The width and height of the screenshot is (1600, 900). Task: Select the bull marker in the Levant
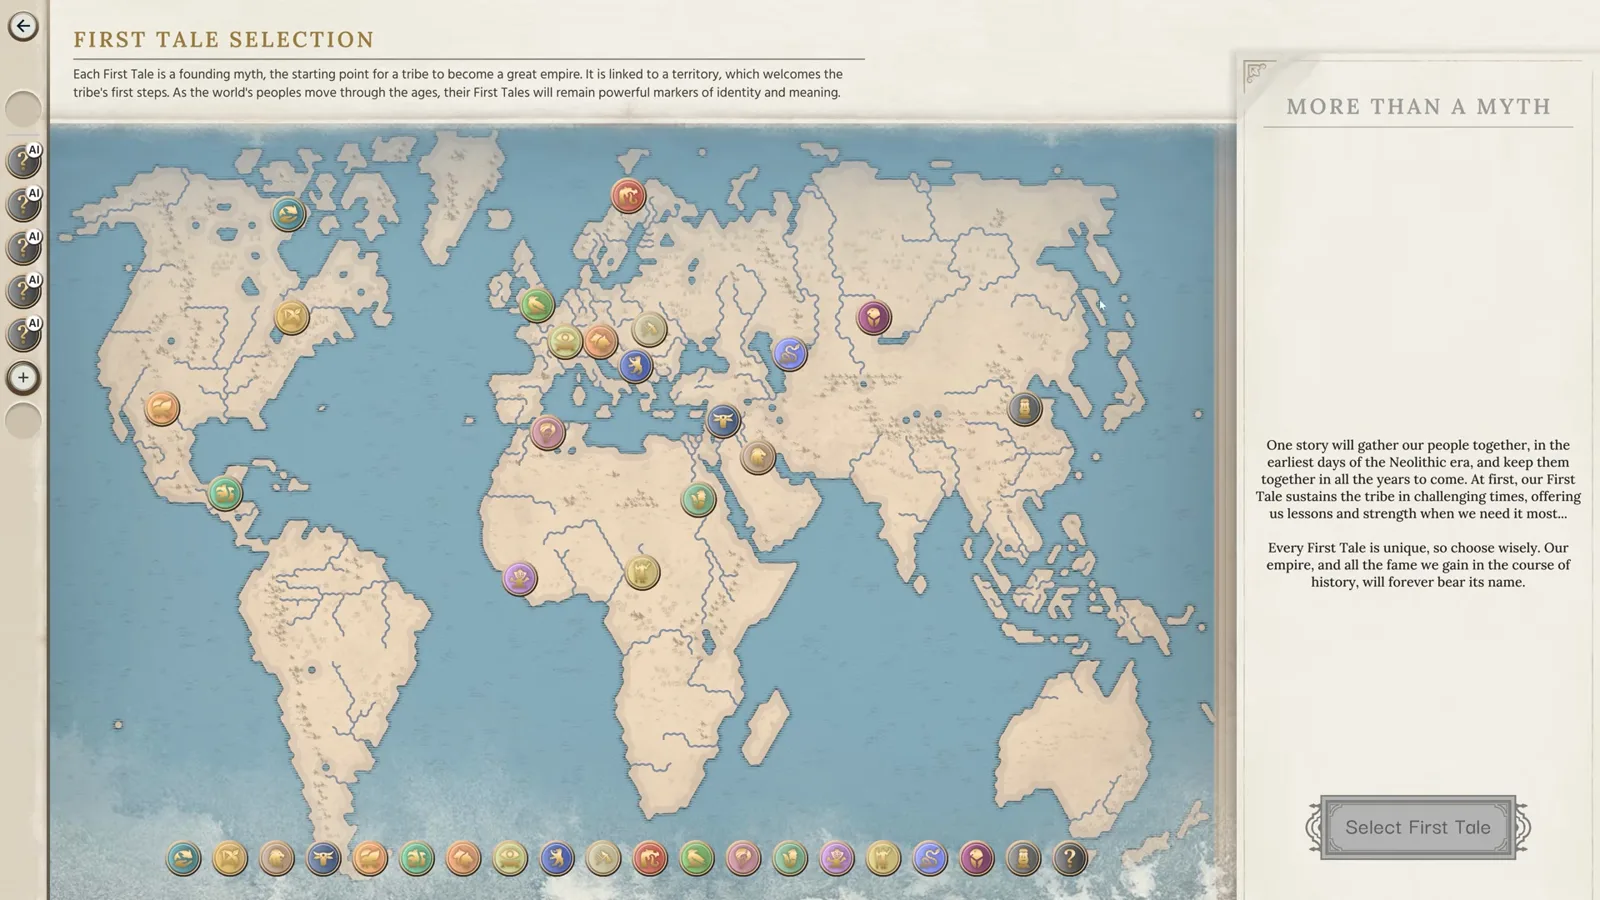pos(723,420)
